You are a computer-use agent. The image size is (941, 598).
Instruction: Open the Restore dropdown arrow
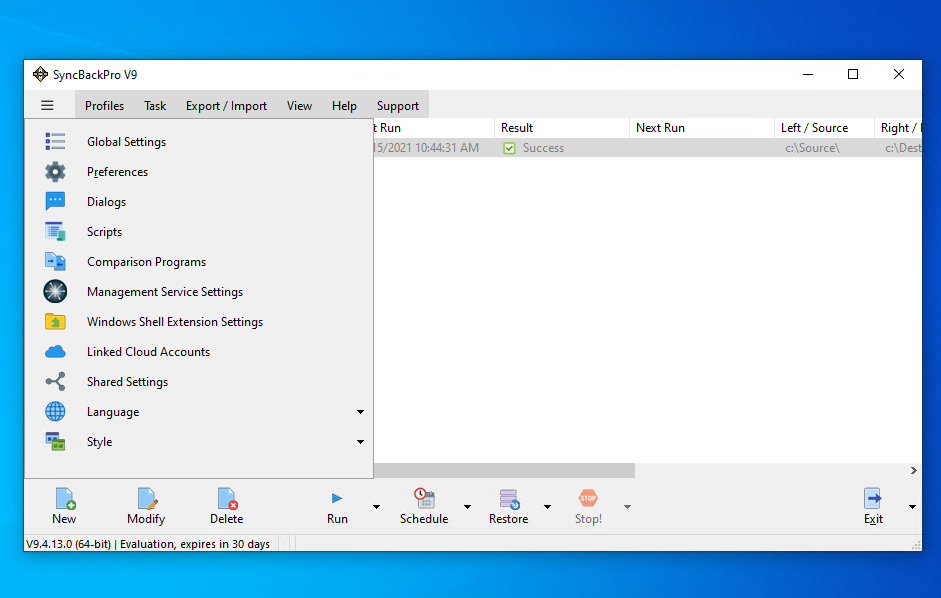(547, 507)
